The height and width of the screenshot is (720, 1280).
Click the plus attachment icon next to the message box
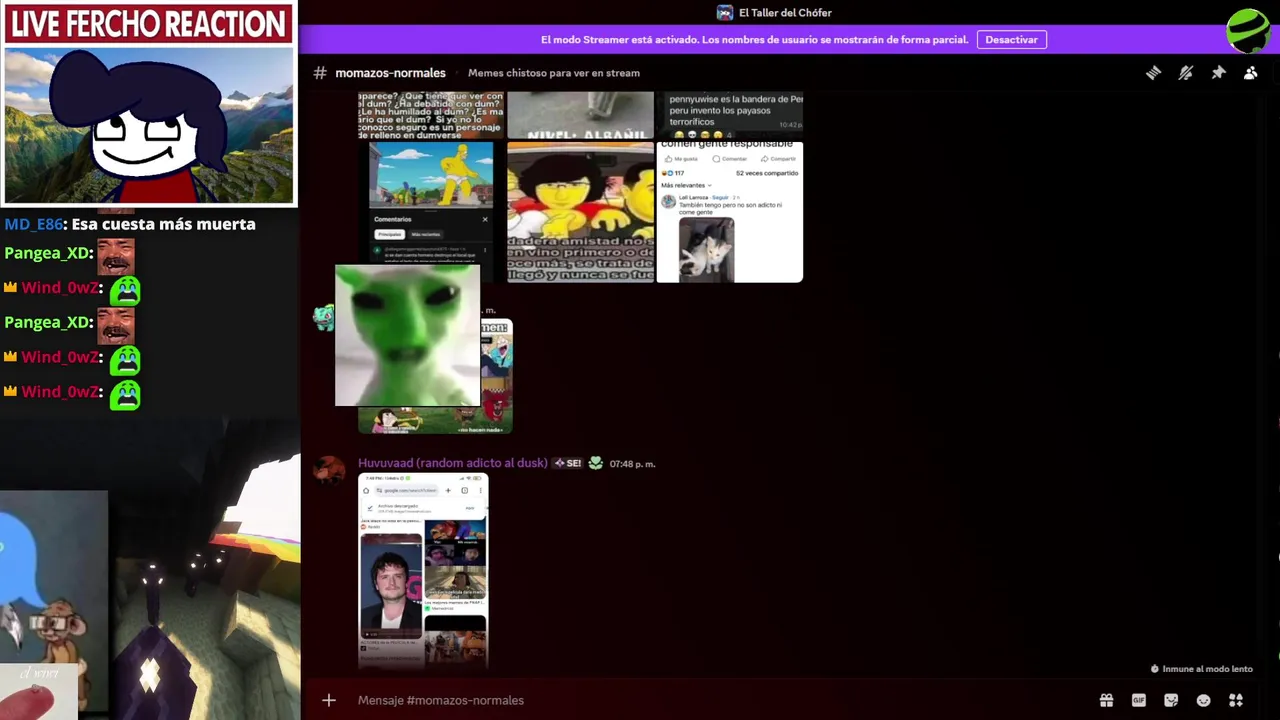coord(328,700)
